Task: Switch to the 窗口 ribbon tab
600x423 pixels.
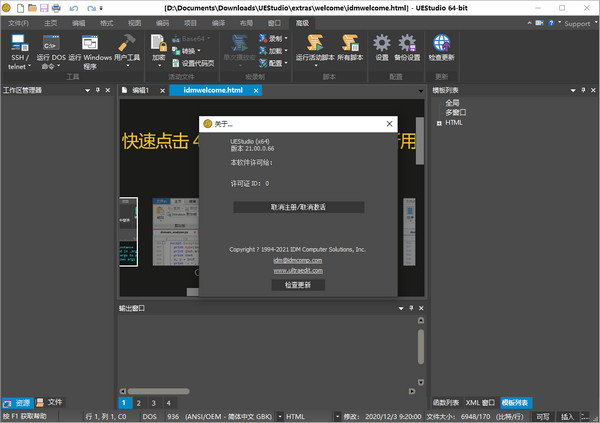Action: tap(274, 23)
